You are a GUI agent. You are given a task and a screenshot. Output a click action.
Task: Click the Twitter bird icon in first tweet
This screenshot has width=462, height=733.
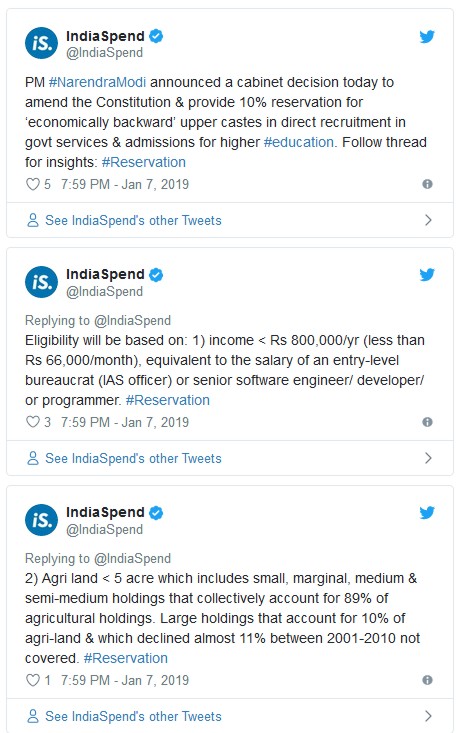tap(427, 36)
